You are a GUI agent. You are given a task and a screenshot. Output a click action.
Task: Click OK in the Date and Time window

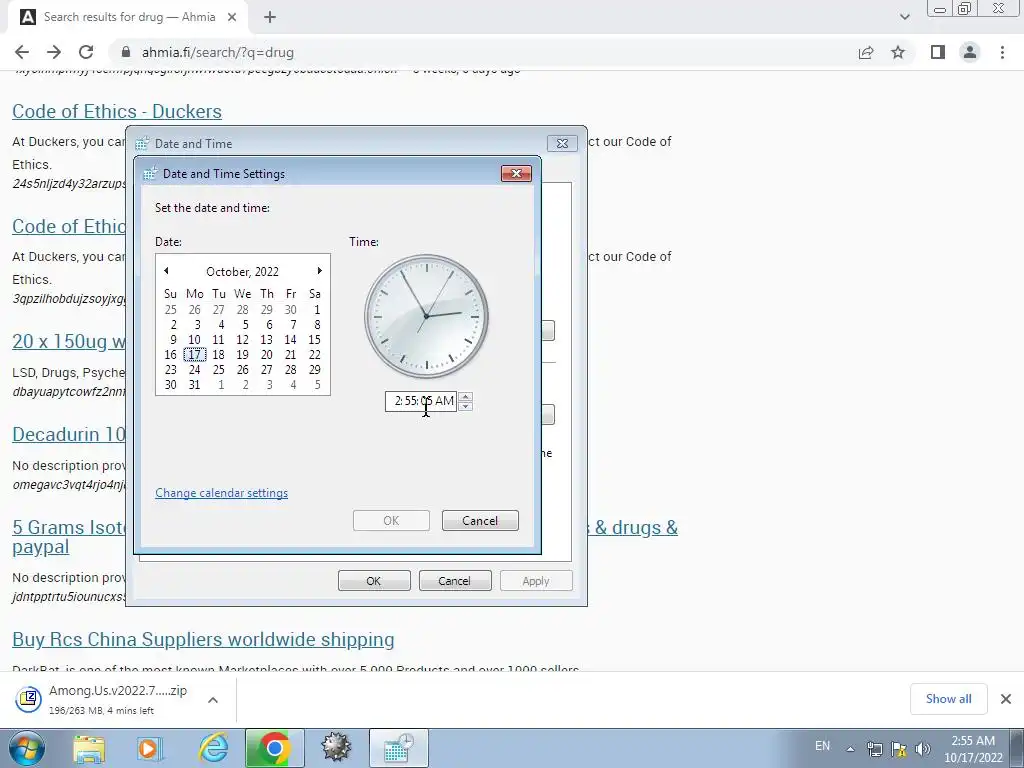pos(374,581)
